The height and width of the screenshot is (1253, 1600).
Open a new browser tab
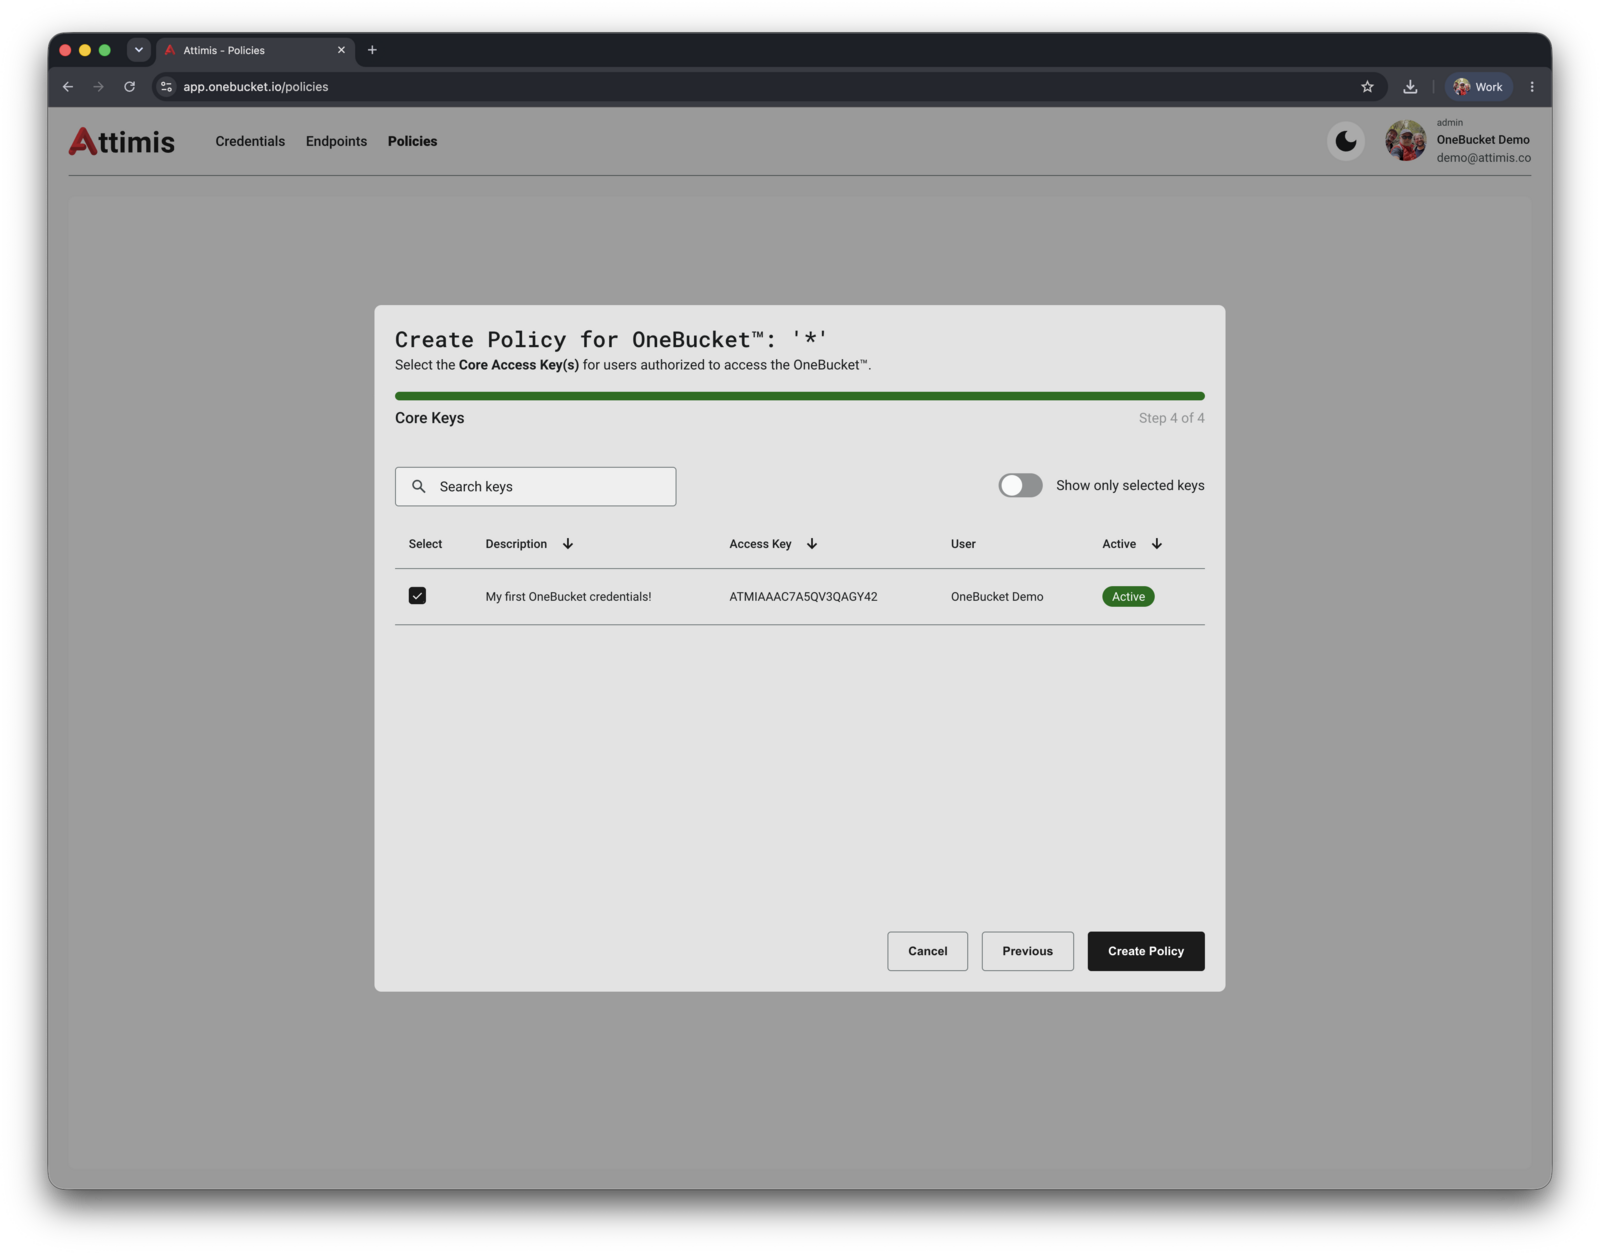tap(372, 50)
